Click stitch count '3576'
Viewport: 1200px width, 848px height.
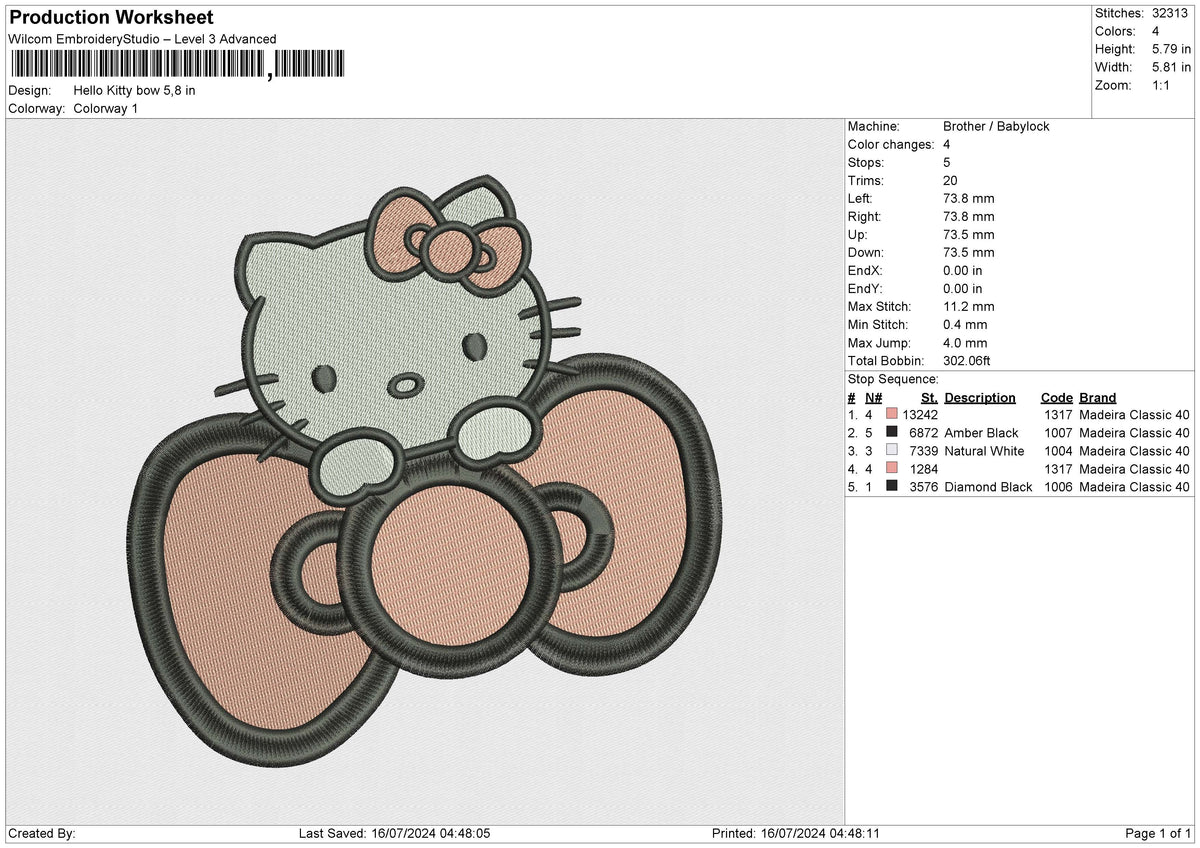point(924,487)
